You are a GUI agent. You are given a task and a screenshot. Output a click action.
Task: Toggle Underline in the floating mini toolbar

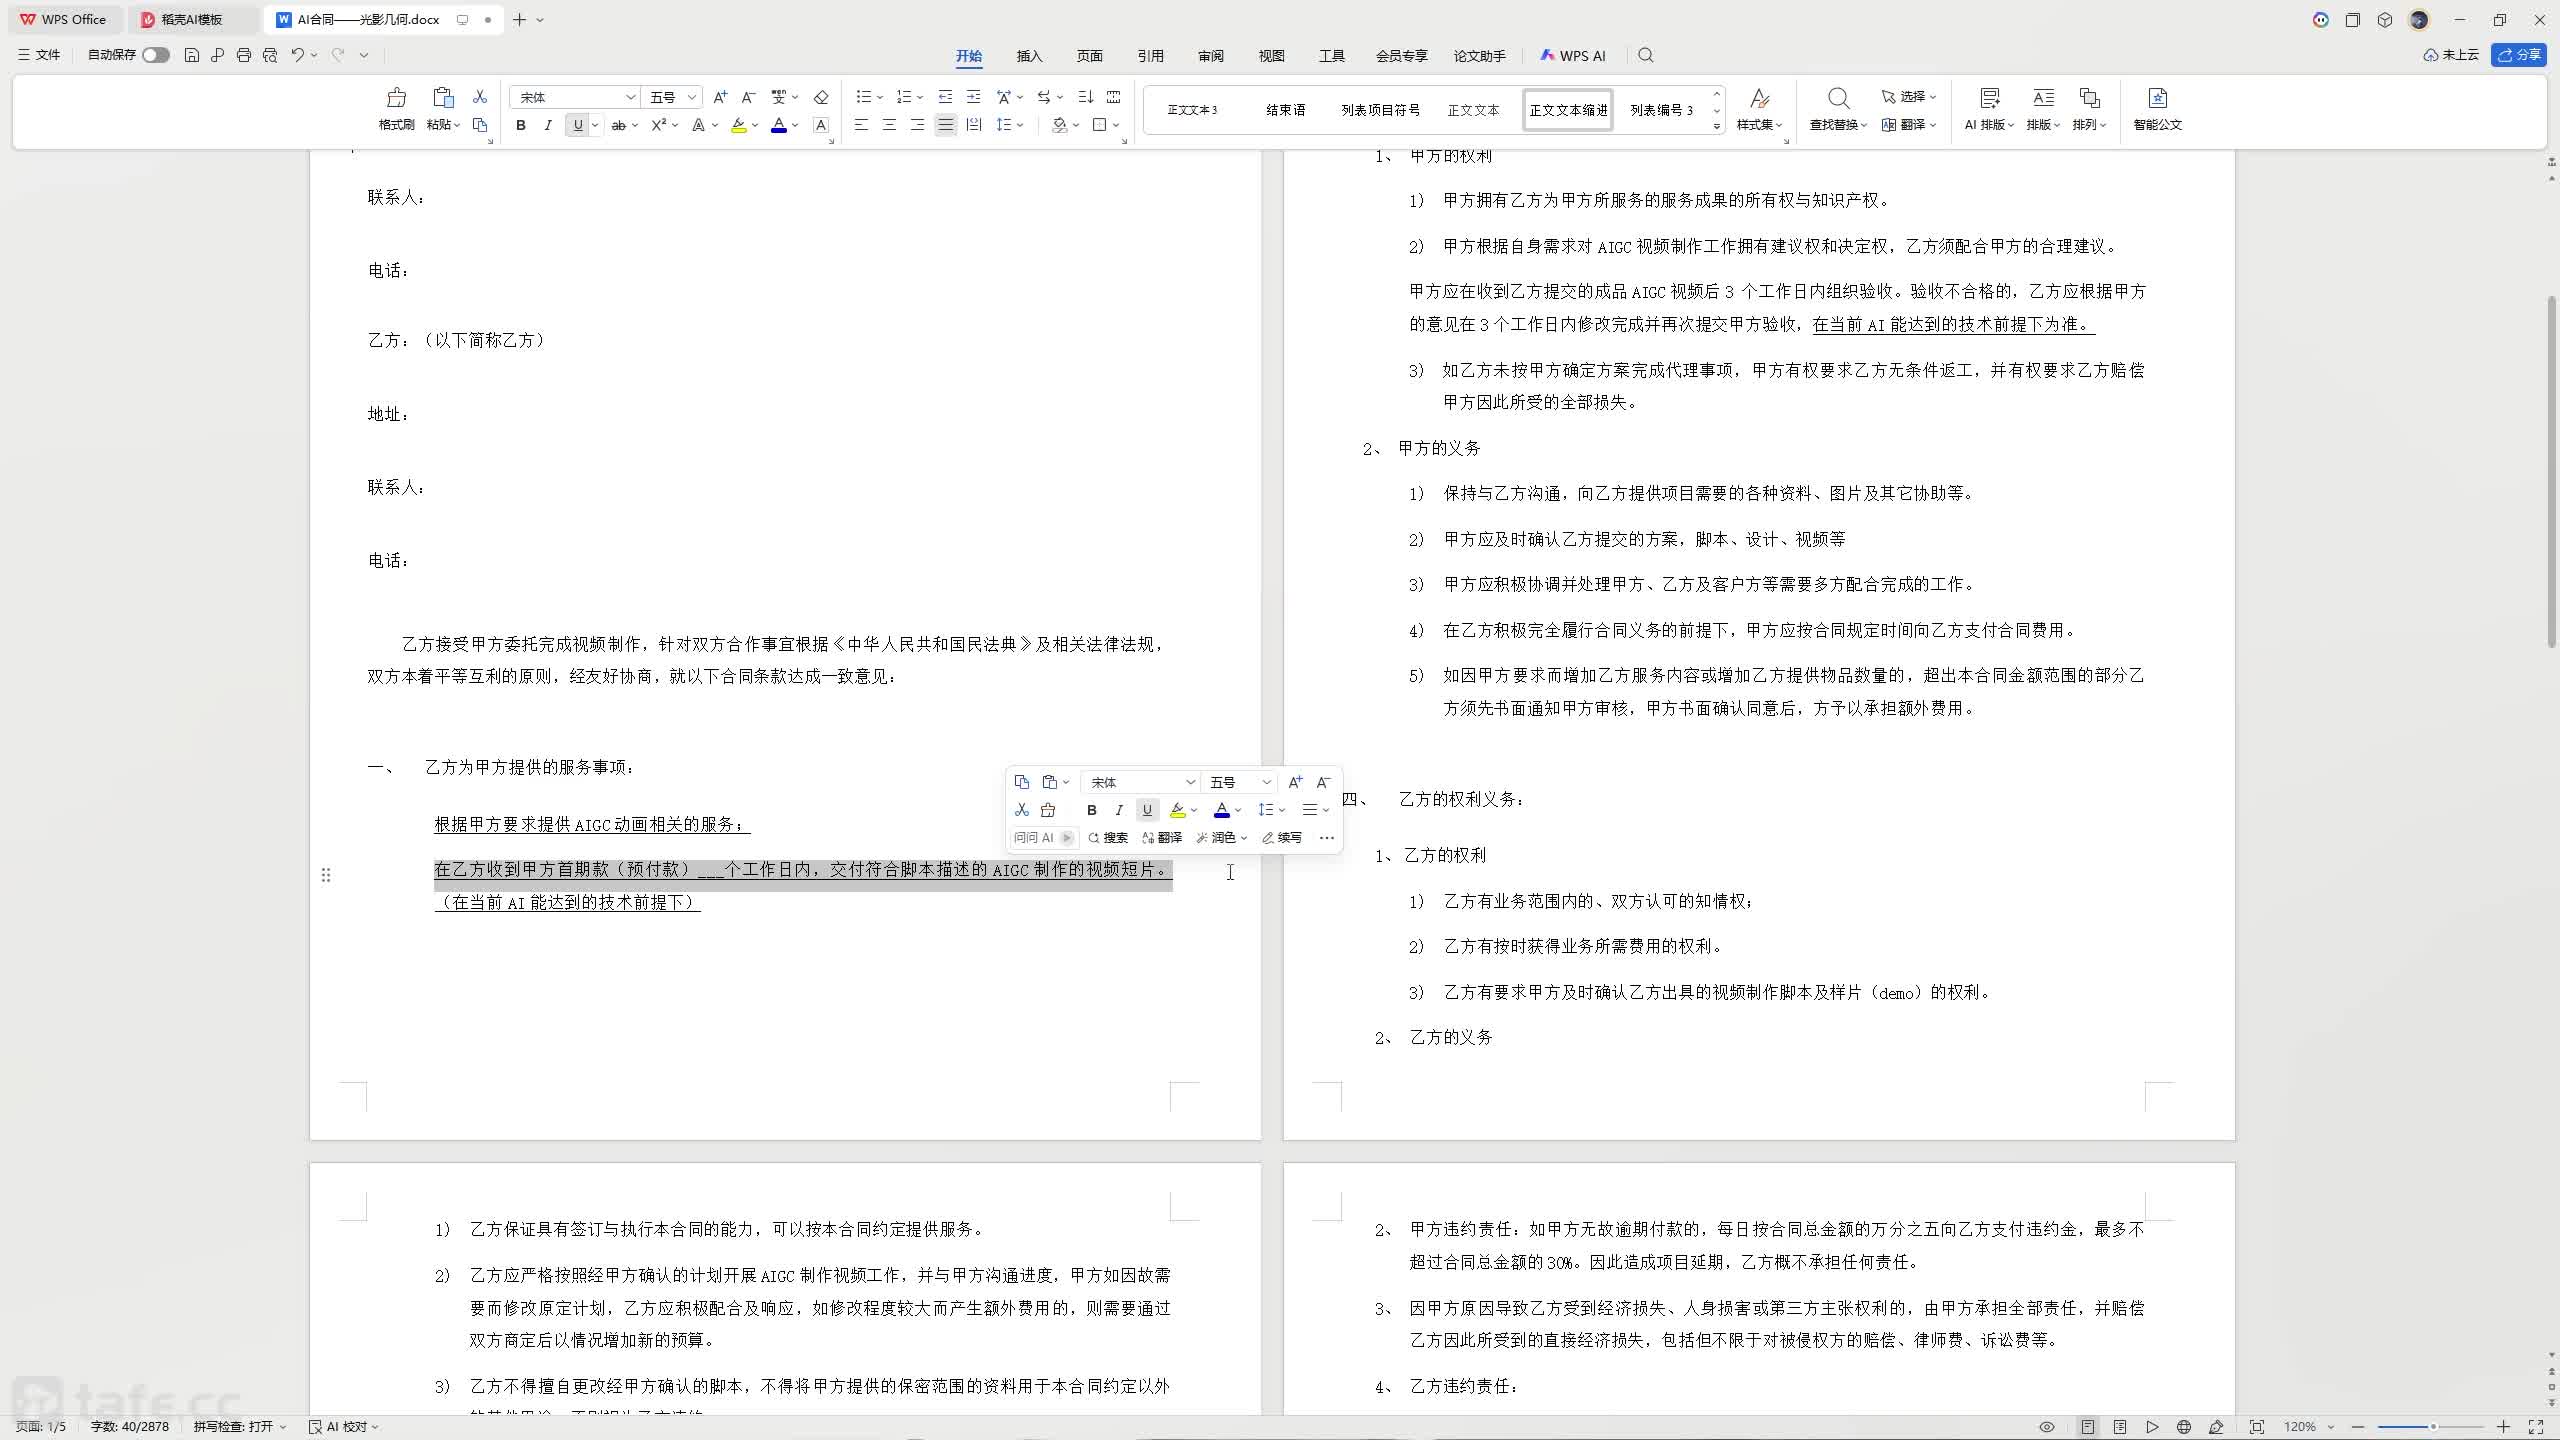[1147, 810]
